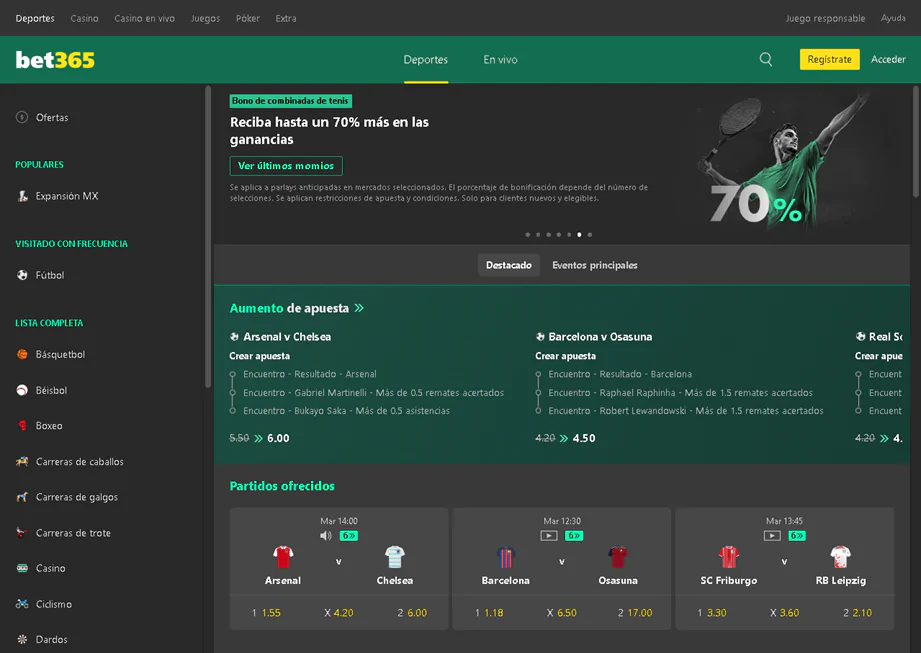Select the Dardos dartboard icon
Viewport: 921px width, 653px height.
click(x=22, y=639)
